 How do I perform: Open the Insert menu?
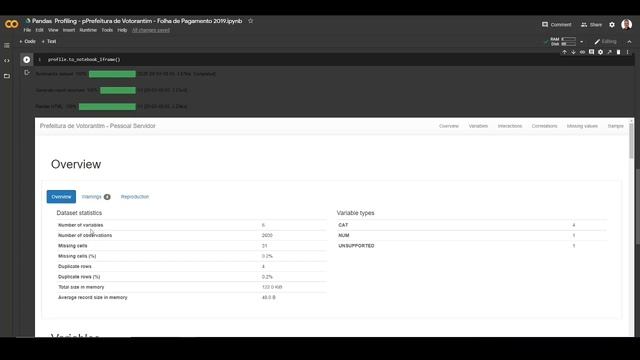tap(69, 30)
